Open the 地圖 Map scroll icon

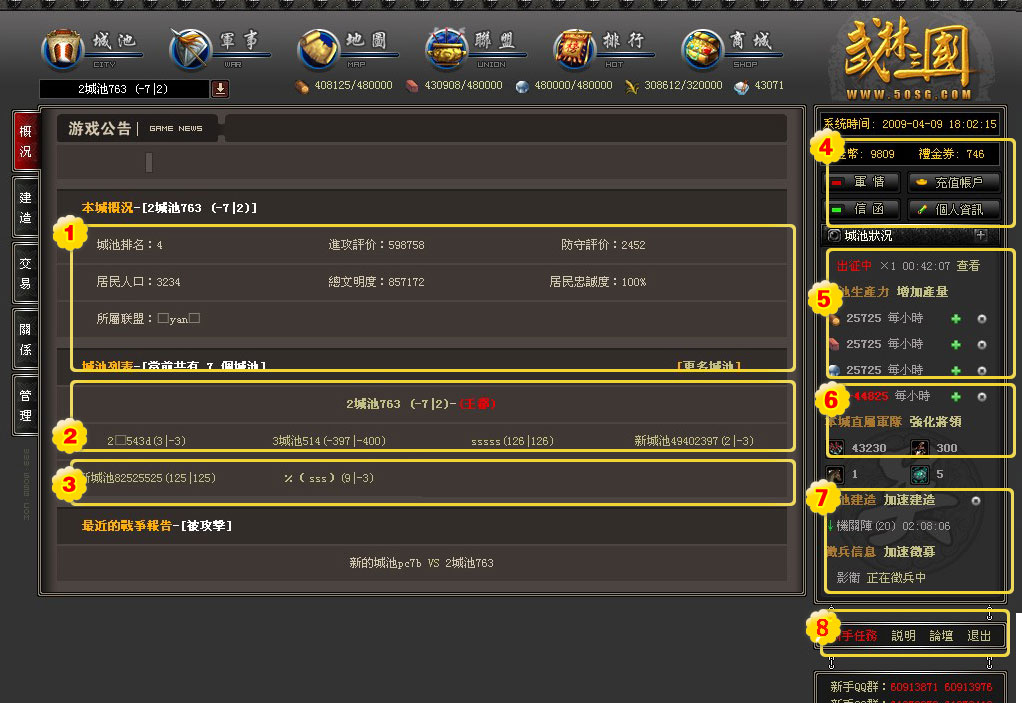point(318,49)
